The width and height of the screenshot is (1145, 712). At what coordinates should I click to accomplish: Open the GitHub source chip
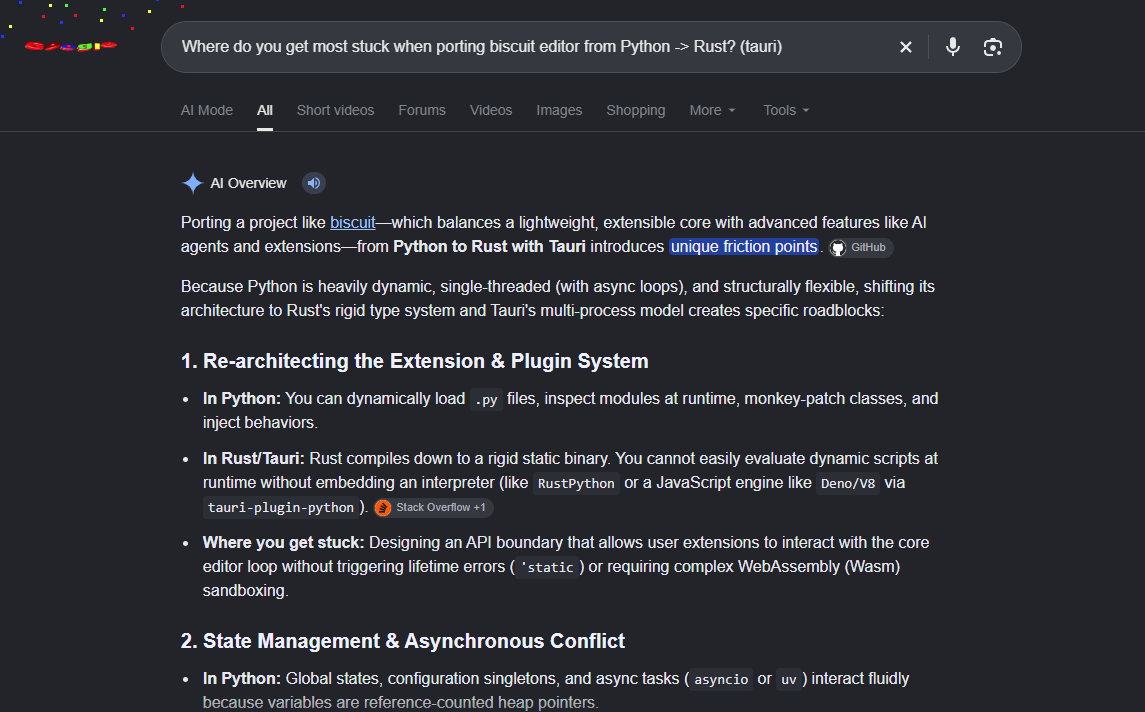860,248
